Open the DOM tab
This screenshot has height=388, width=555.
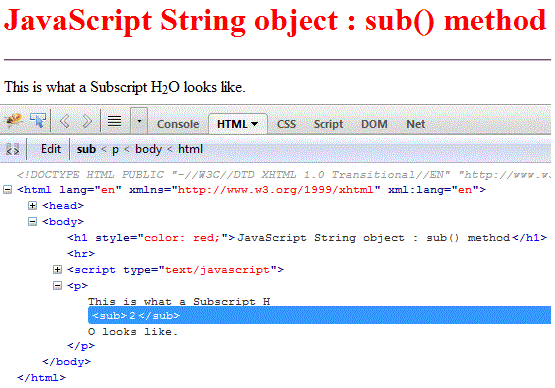(374, 124)
